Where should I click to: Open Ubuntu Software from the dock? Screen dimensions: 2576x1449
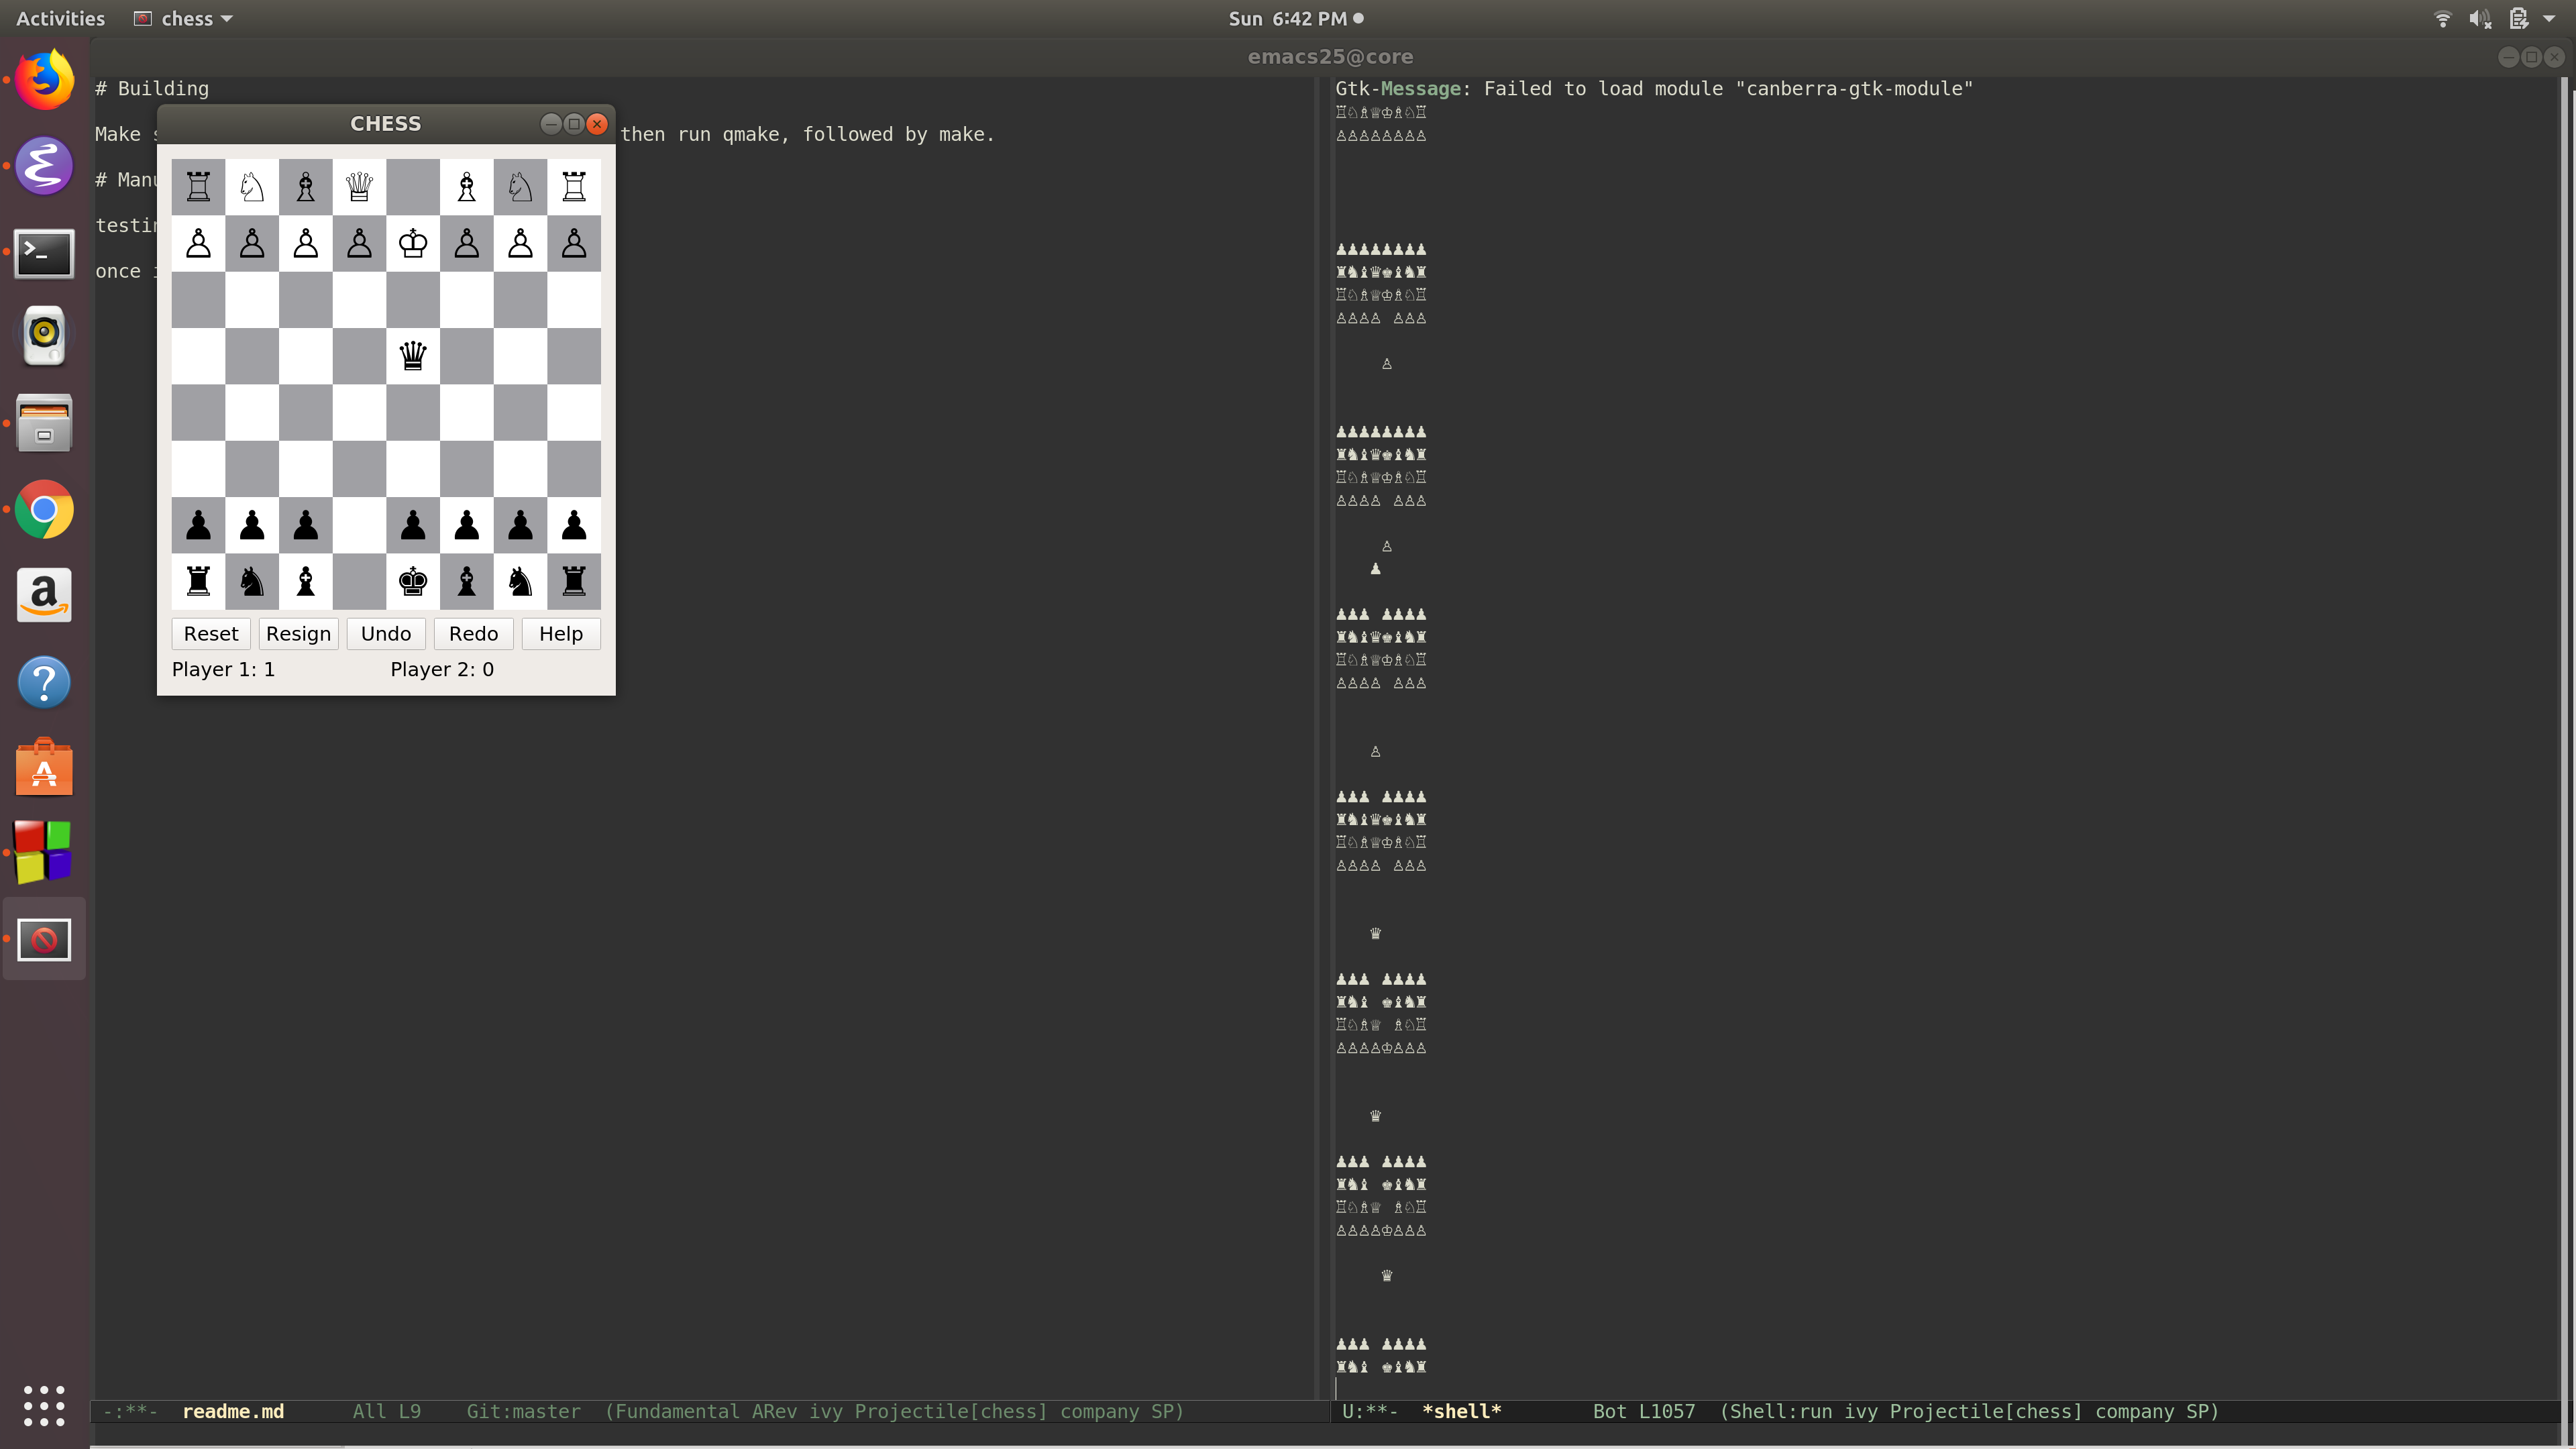click(44, 768)
